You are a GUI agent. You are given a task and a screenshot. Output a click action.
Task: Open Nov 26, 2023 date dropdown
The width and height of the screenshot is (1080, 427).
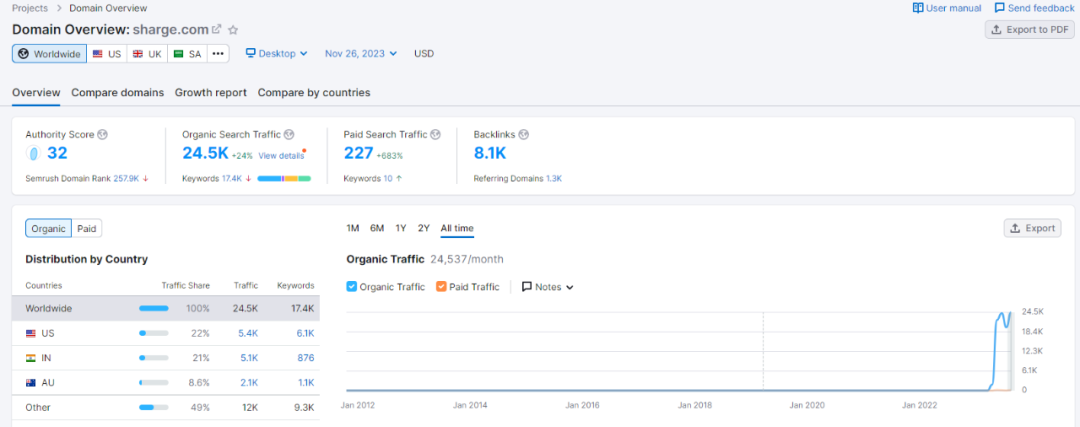(x=361, y=54)
